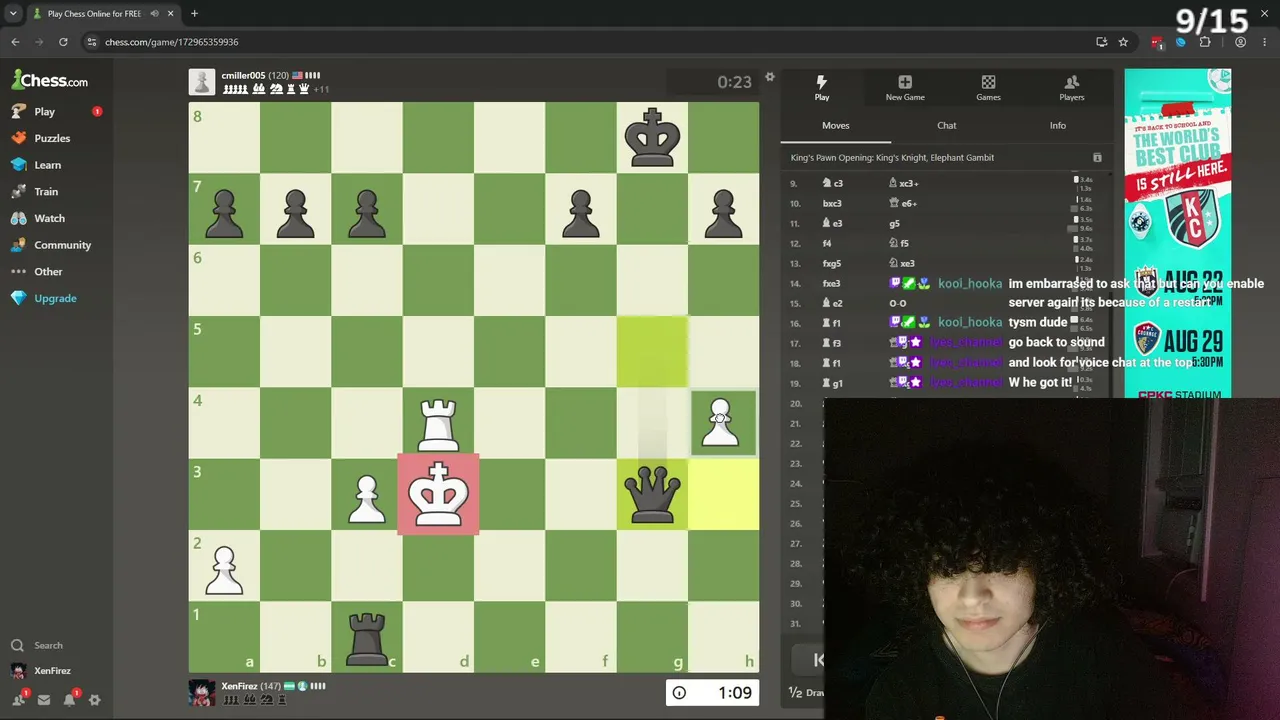Click the King's Pawn Opening name
The image size is (1280, 720).
point(892,158)
